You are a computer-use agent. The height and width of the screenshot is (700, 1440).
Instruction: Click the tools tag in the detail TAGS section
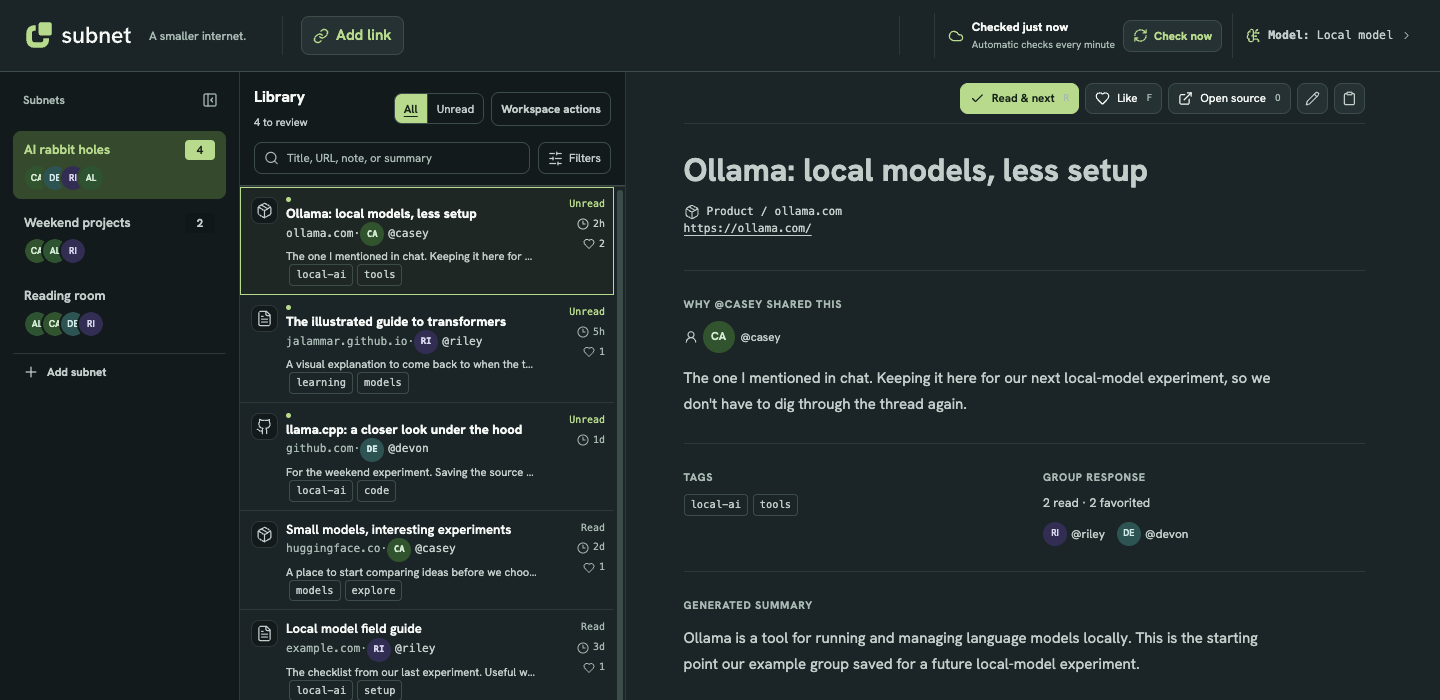click(x=775, y=504)
